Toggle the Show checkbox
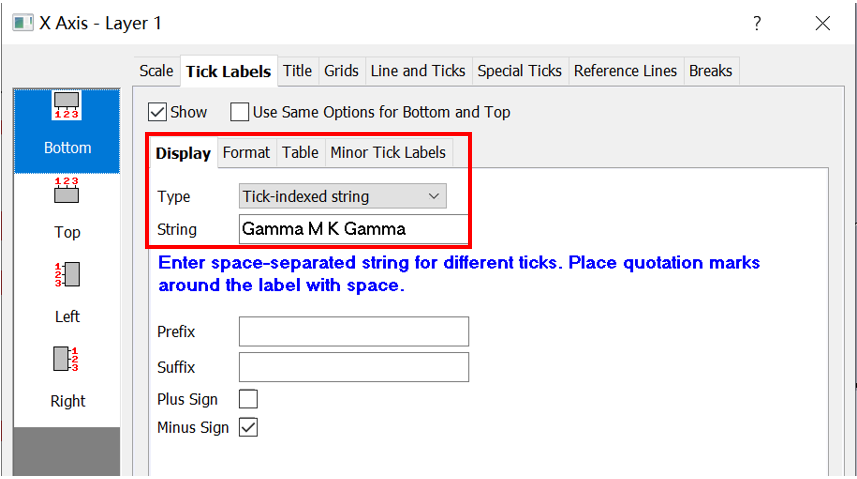Screen dimensions: 857x479 (x=157, y=112)
